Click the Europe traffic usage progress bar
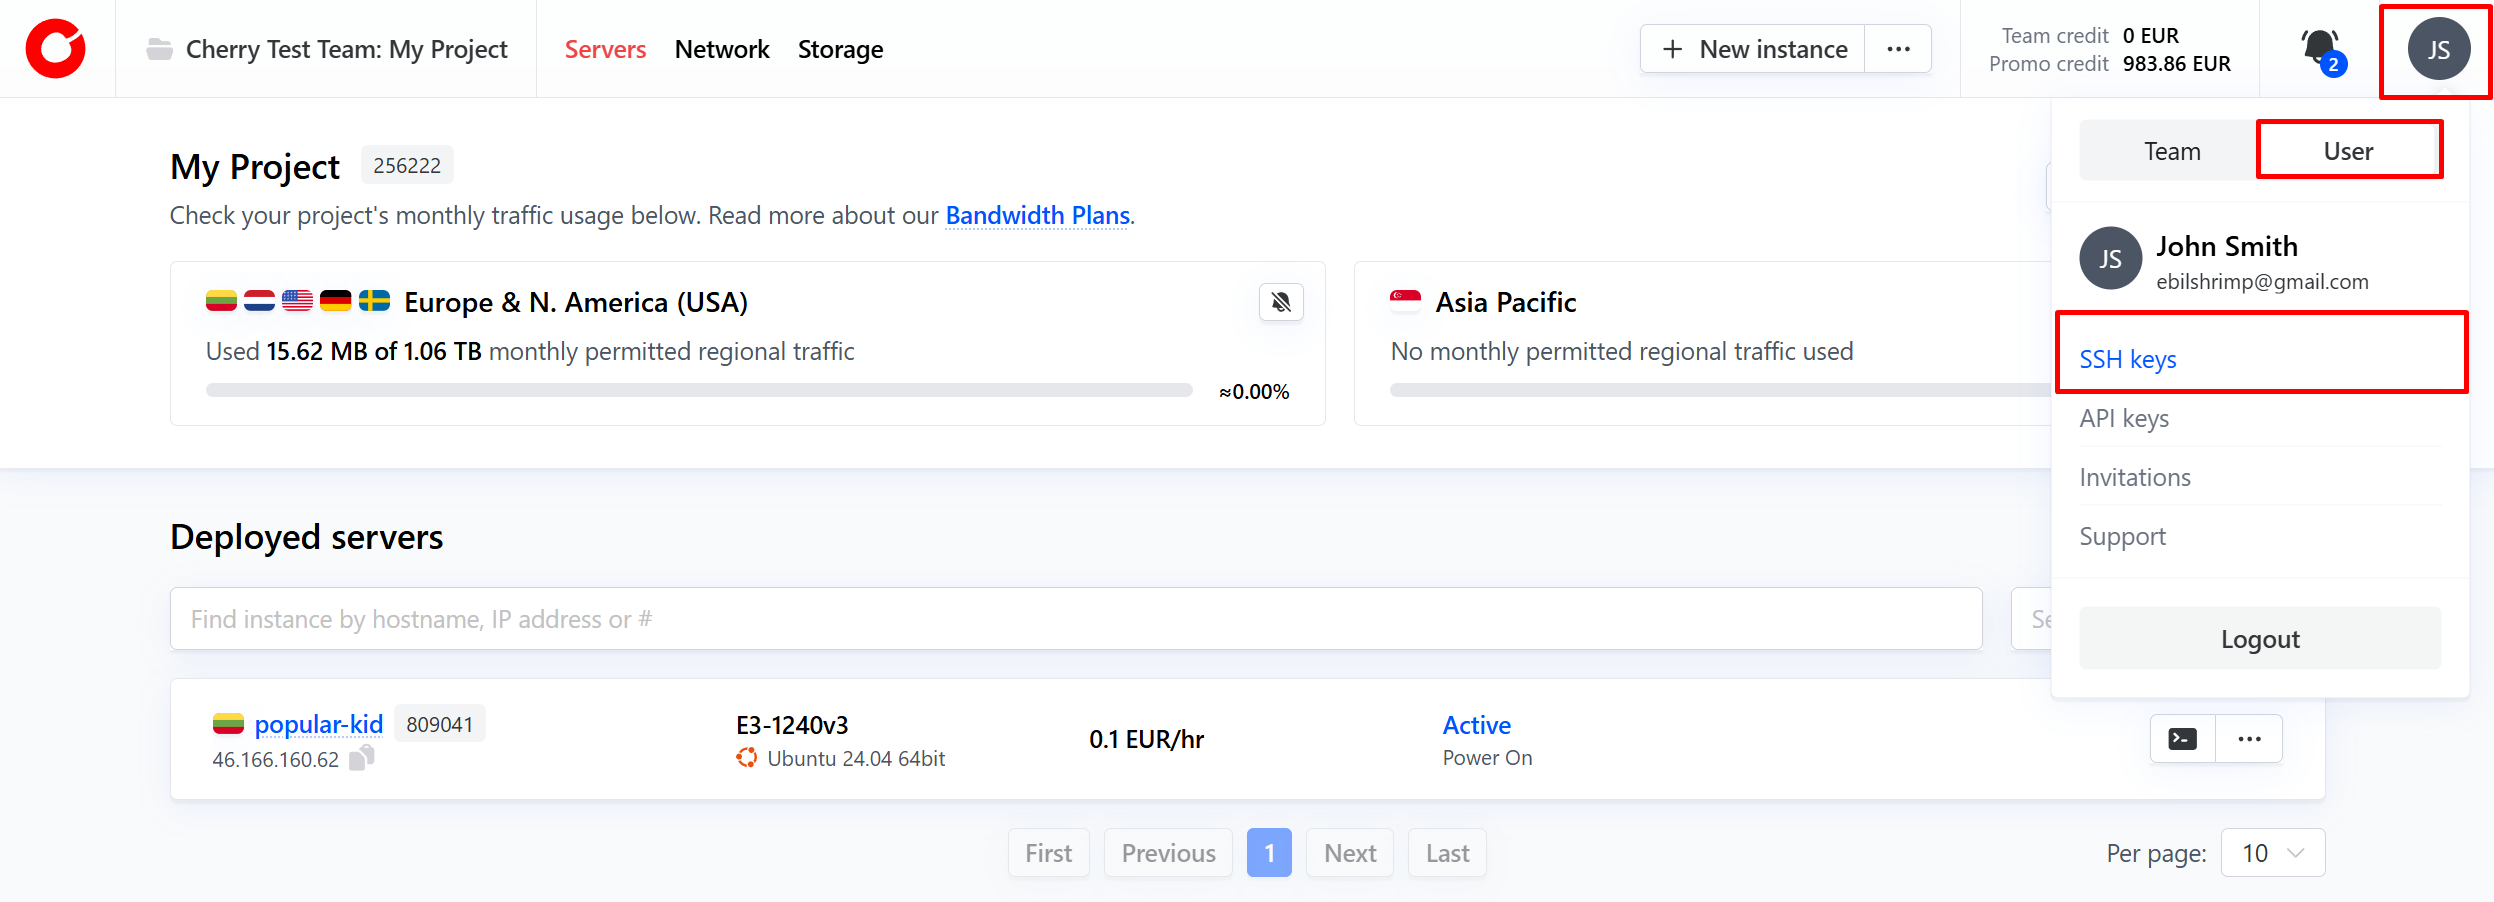The image size is (2494, 902). tap(698, 390)
